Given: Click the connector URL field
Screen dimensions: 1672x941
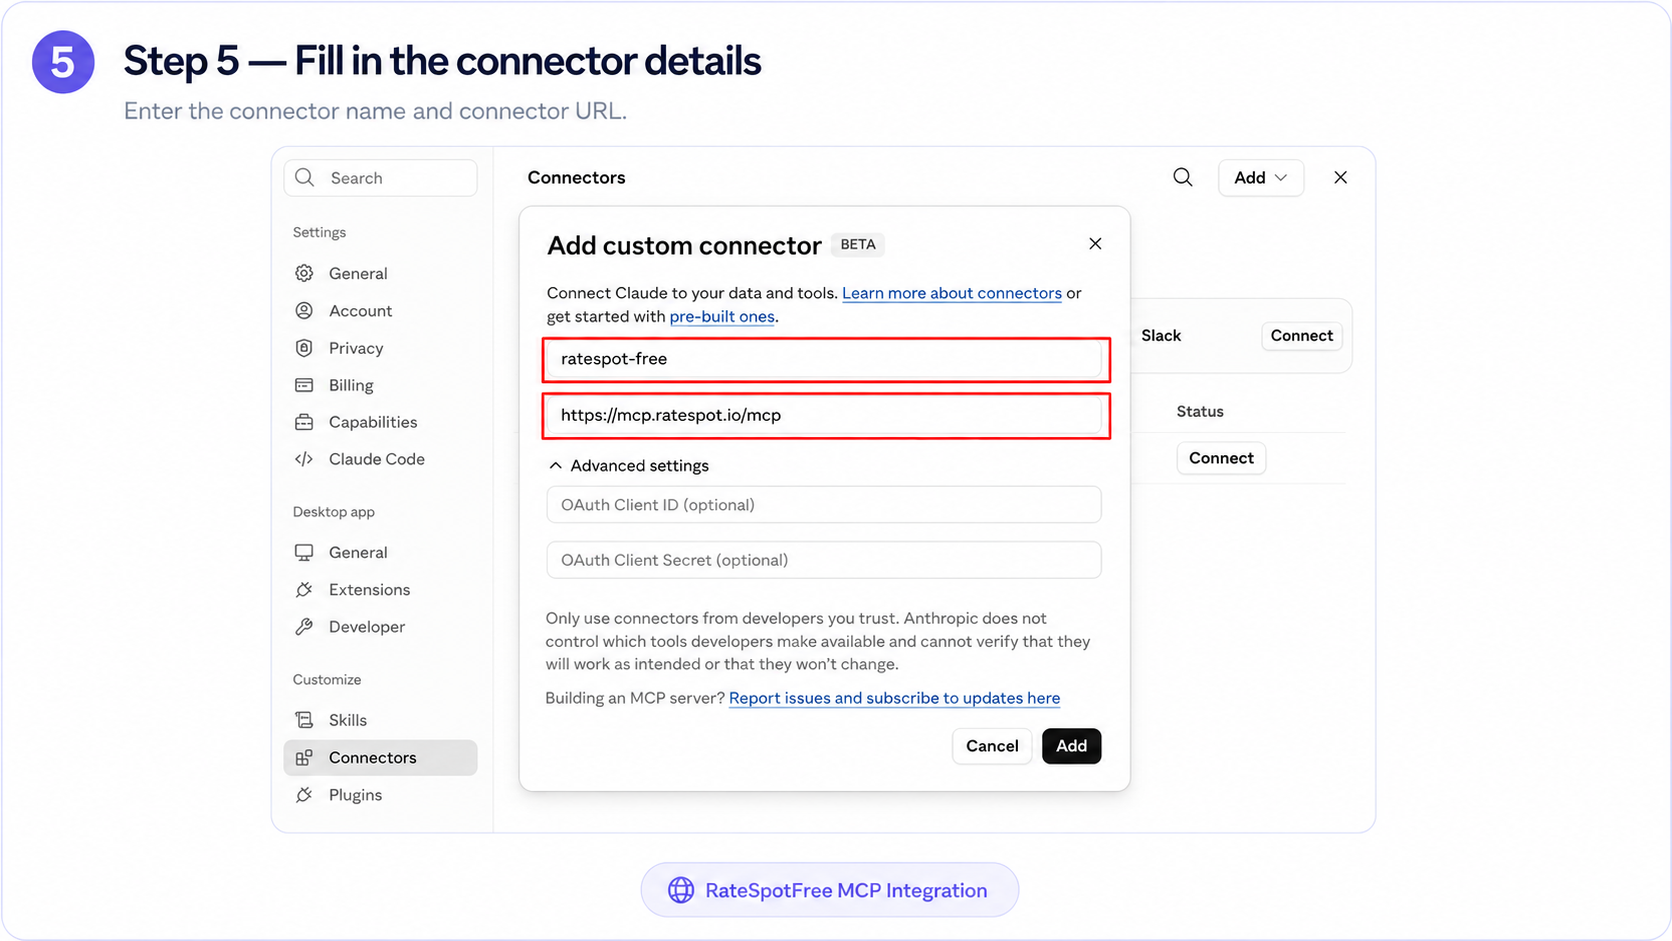Looking at the screenshot, I should tap(824, 415).
